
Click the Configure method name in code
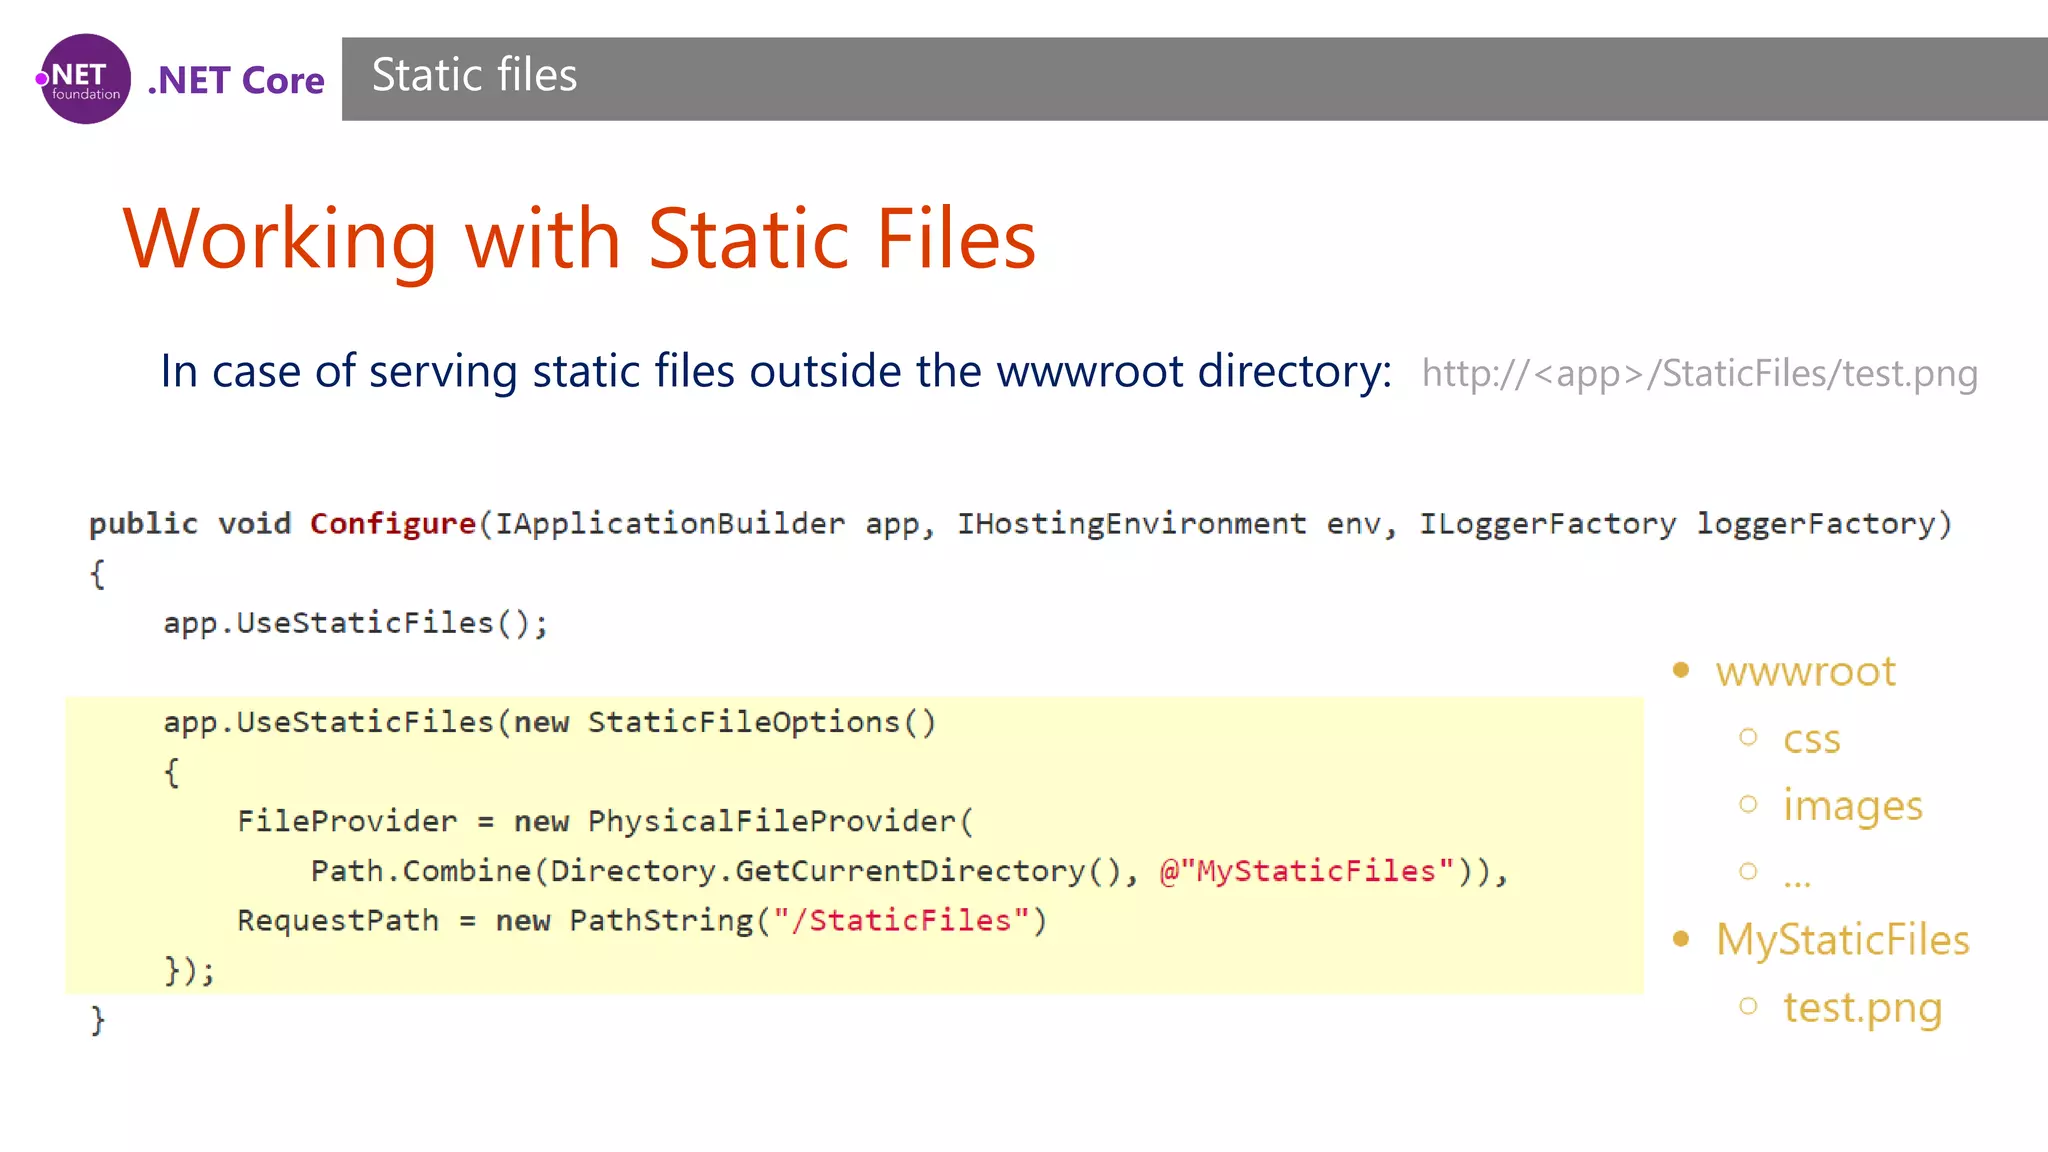(x=392, y=524)
